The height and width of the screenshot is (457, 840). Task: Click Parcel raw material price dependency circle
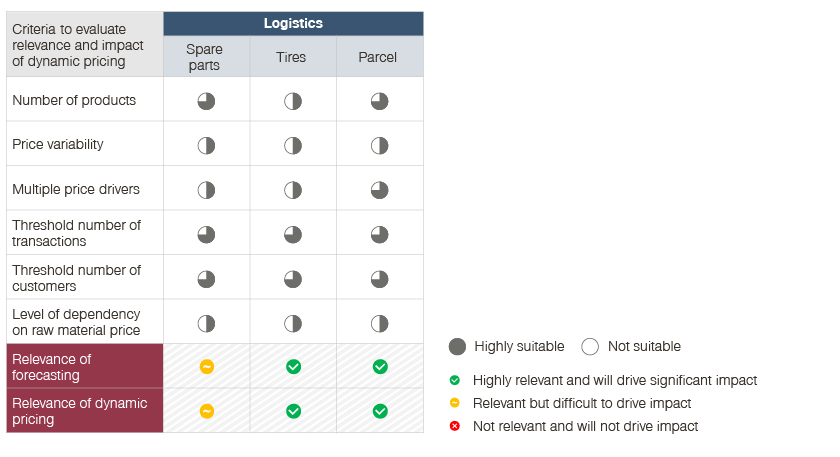pyautogui.click(x=380, y=323)
